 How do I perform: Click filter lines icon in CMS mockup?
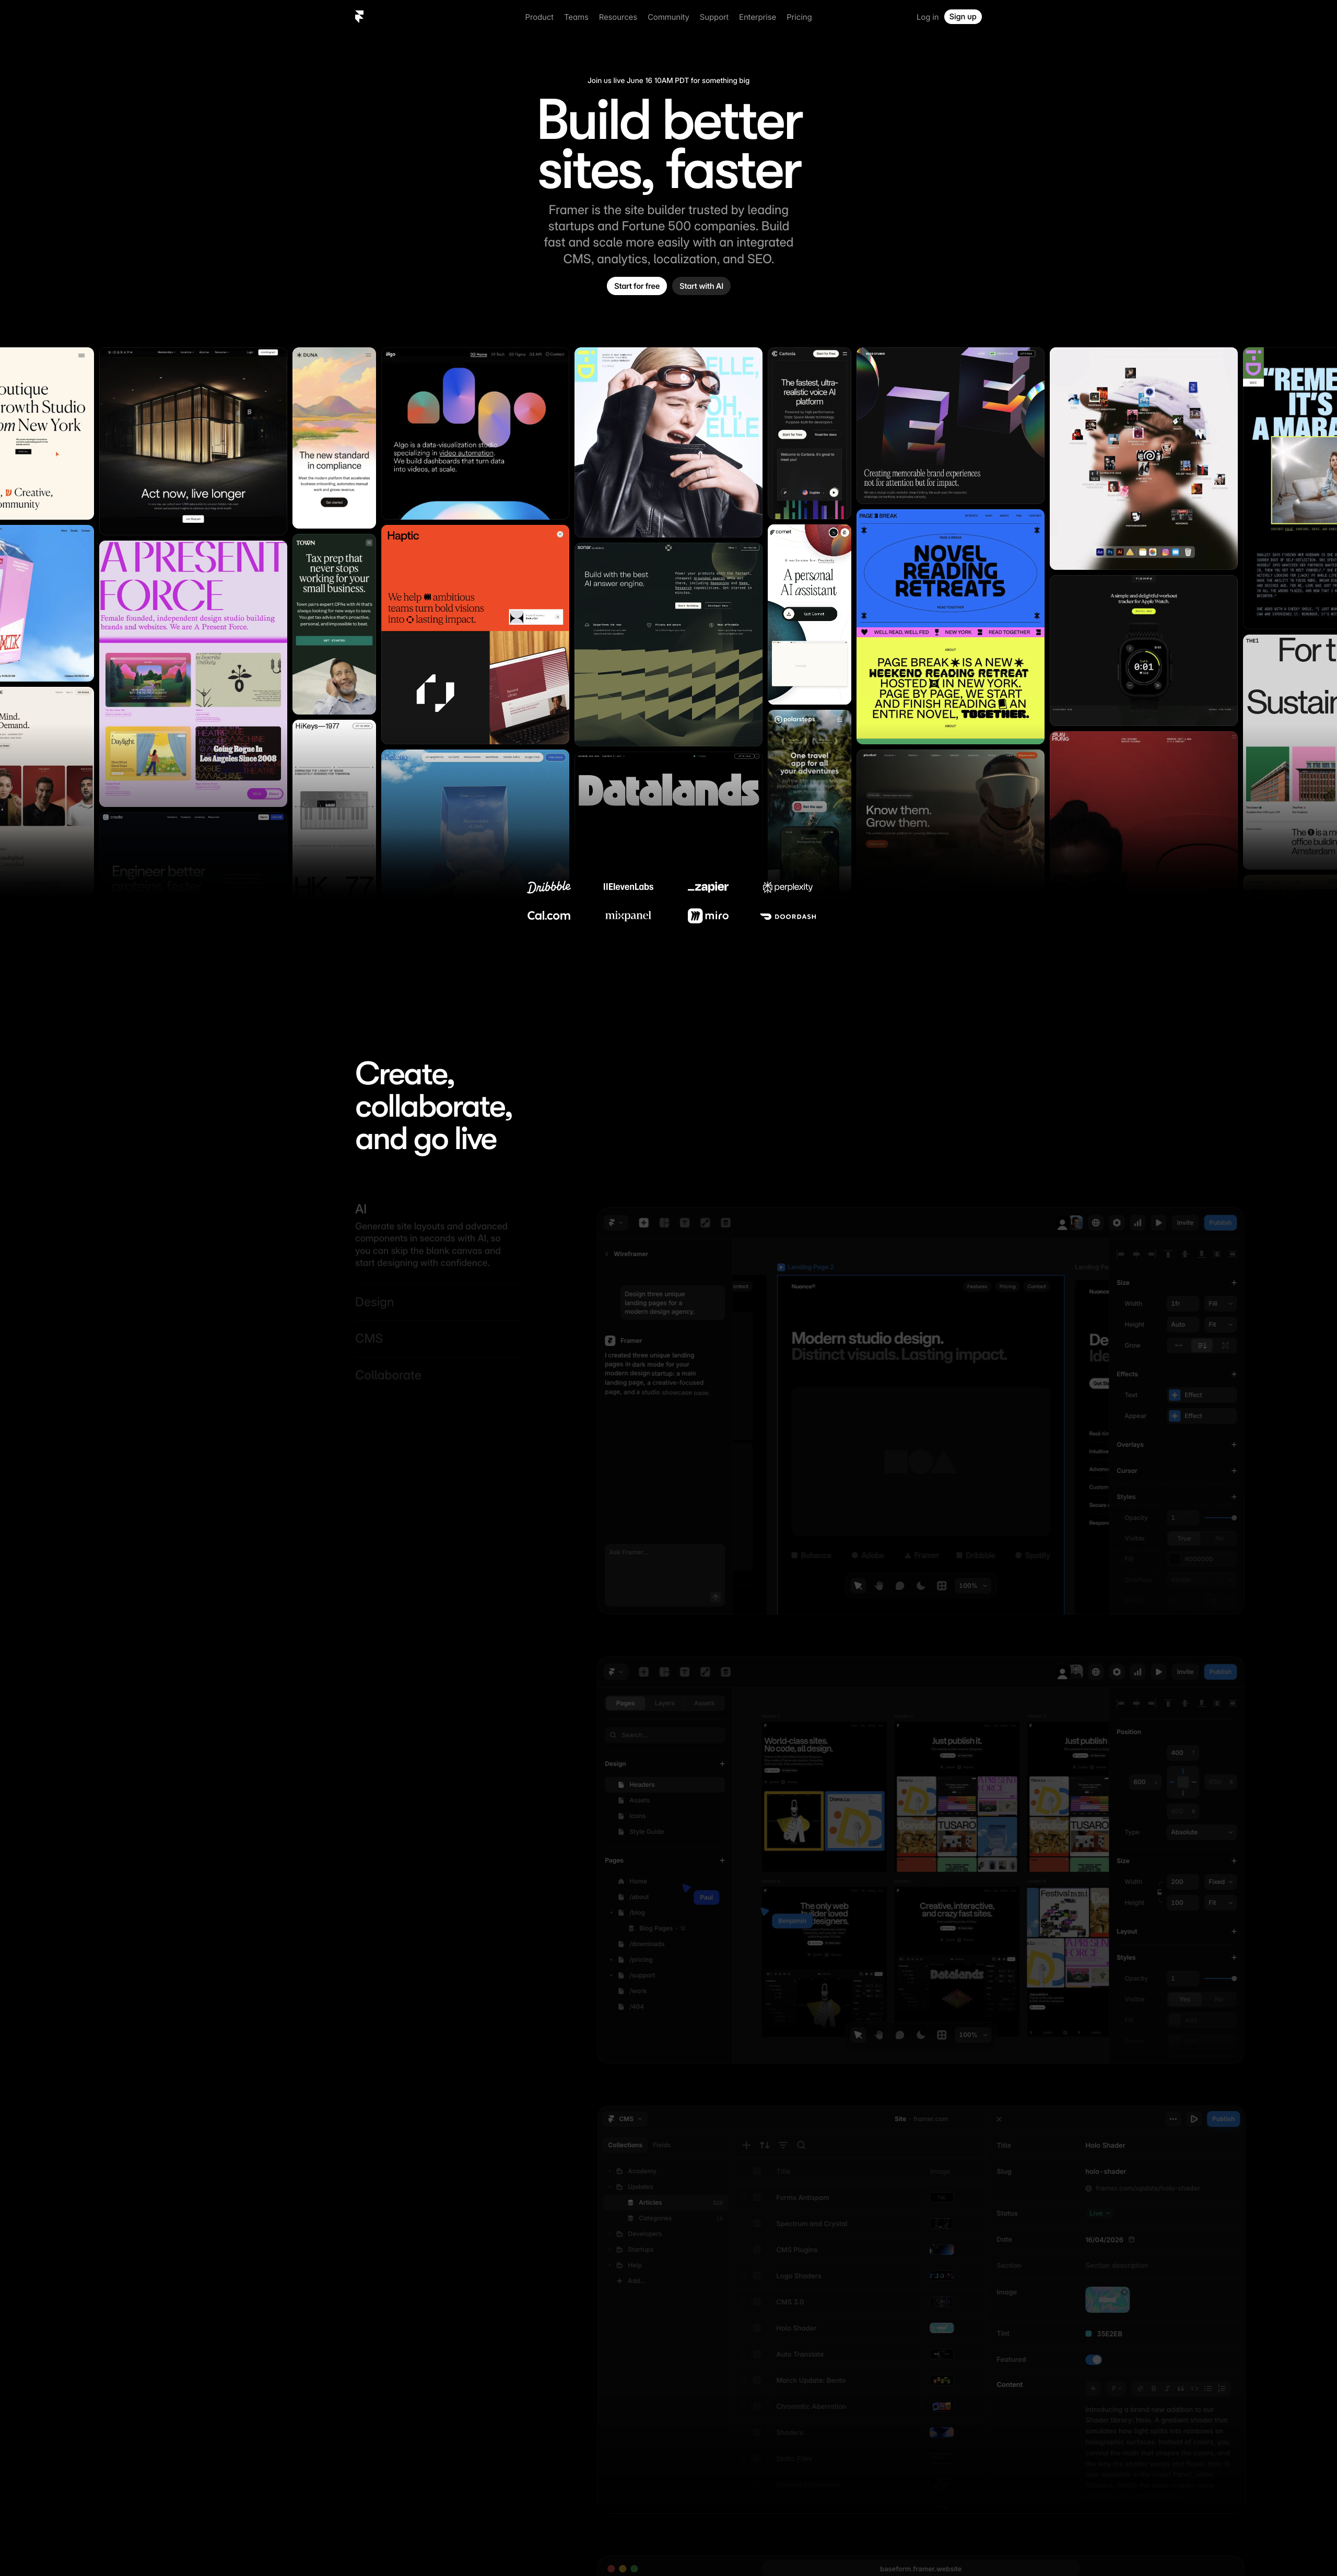point(783,2145)
